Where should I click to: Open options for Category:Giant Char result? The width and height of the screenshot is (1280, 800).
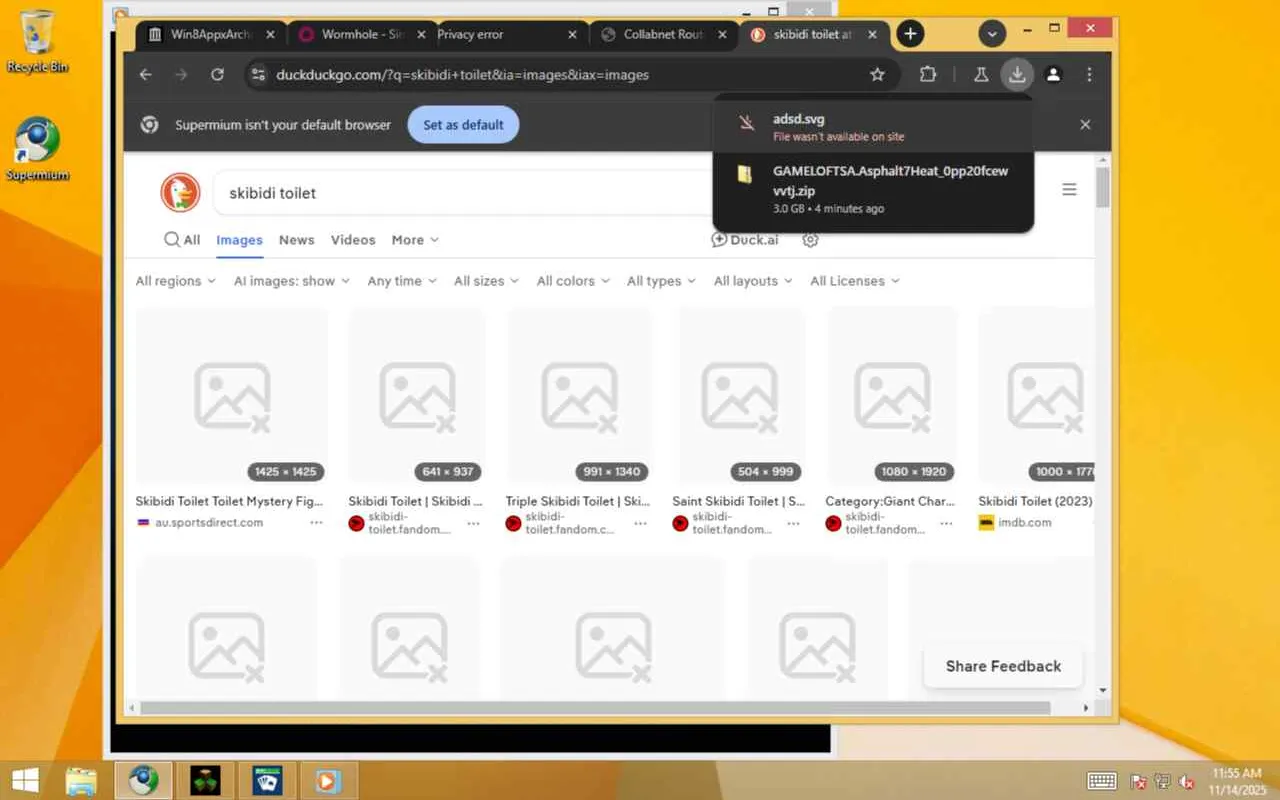coord(947,523)
